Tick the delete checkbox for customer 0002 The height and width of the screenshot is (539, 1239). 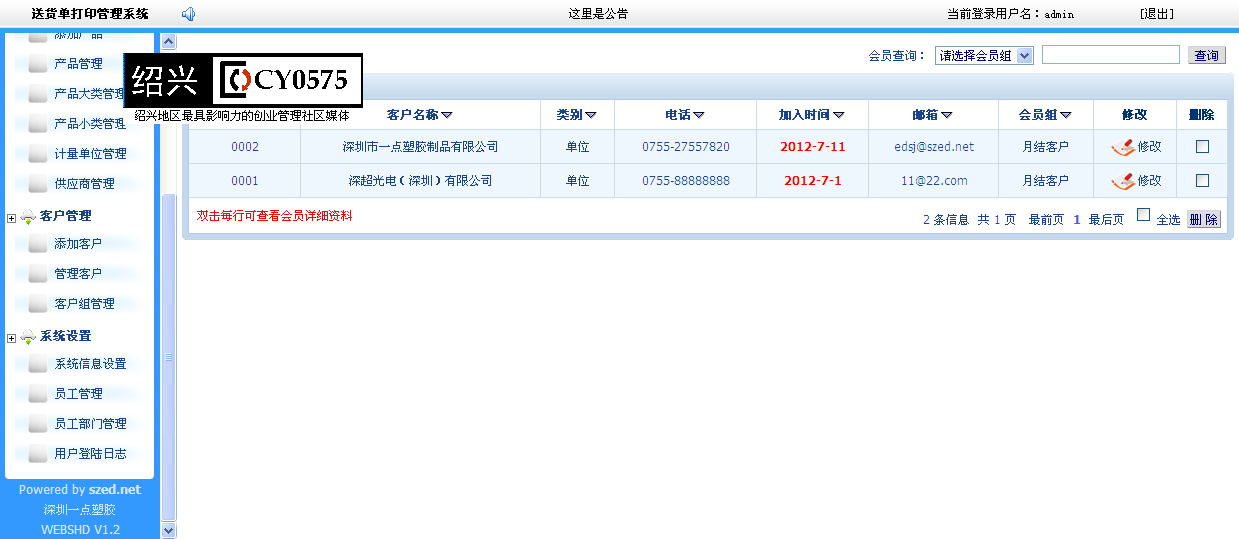1202,146
